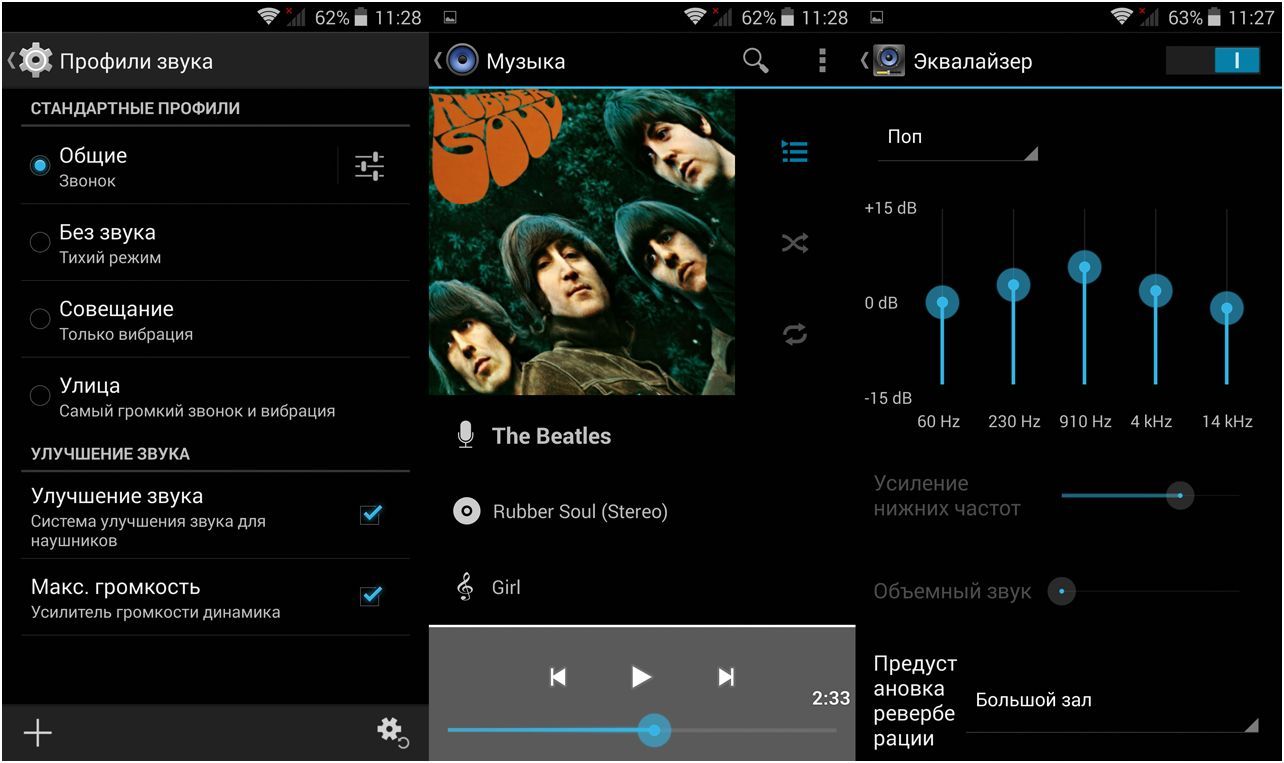Skip to the previous track
The image size is (1284, 763).
pos(558,677)
